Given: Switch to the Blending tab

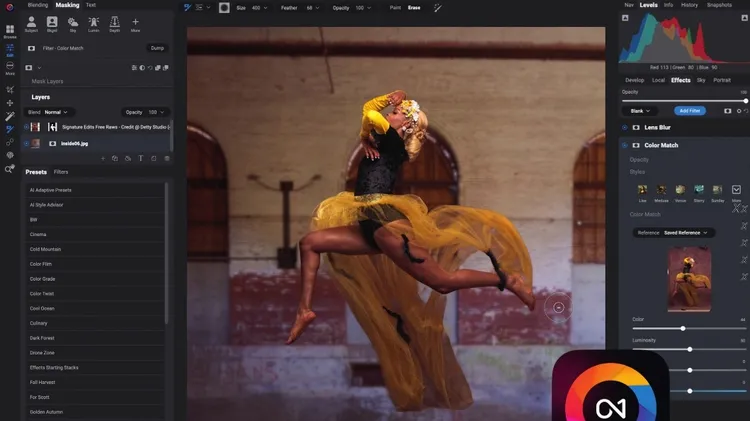Looking at the screenshot, I should [x=37, y=5].
